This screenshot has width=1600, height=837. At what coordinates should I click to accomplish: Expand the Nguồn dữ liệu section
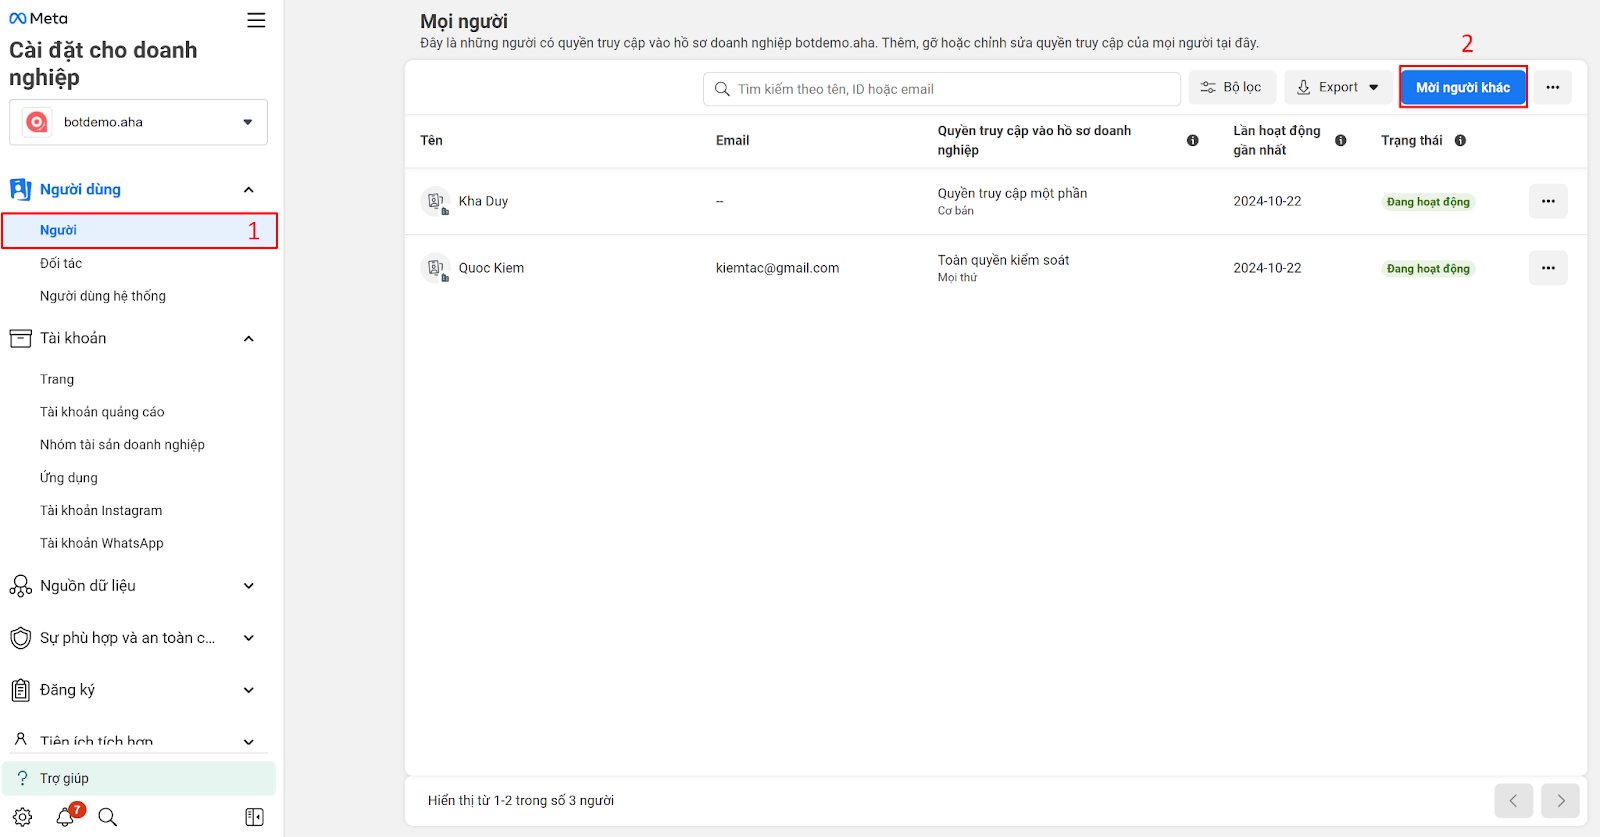[x=249, y=586]
